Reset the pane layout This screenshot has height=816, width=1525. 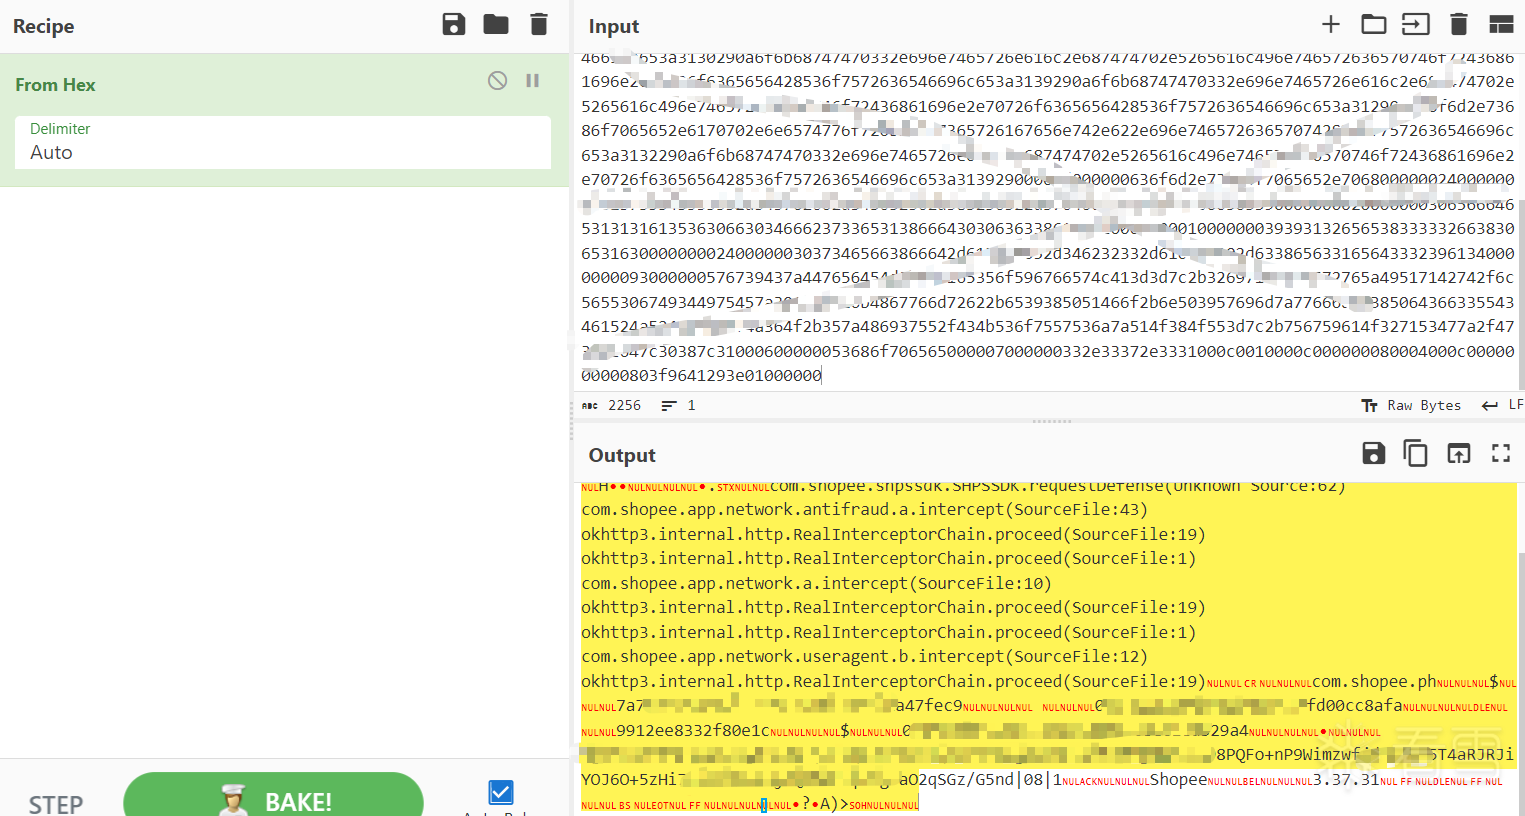click(1501, 24)
